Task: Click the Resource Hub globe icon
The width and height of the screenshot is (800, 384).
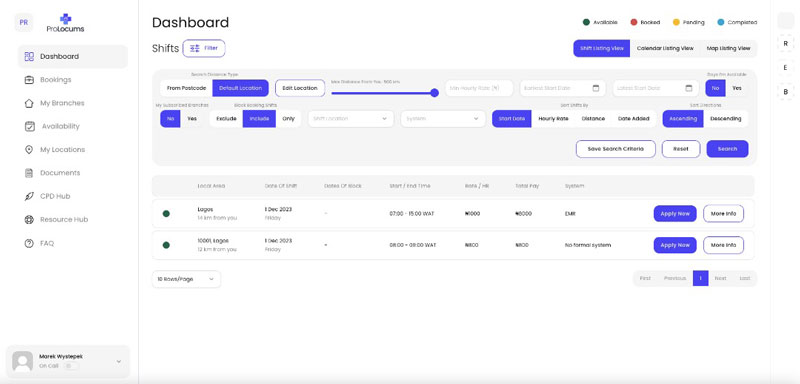Action: [29, 220]
